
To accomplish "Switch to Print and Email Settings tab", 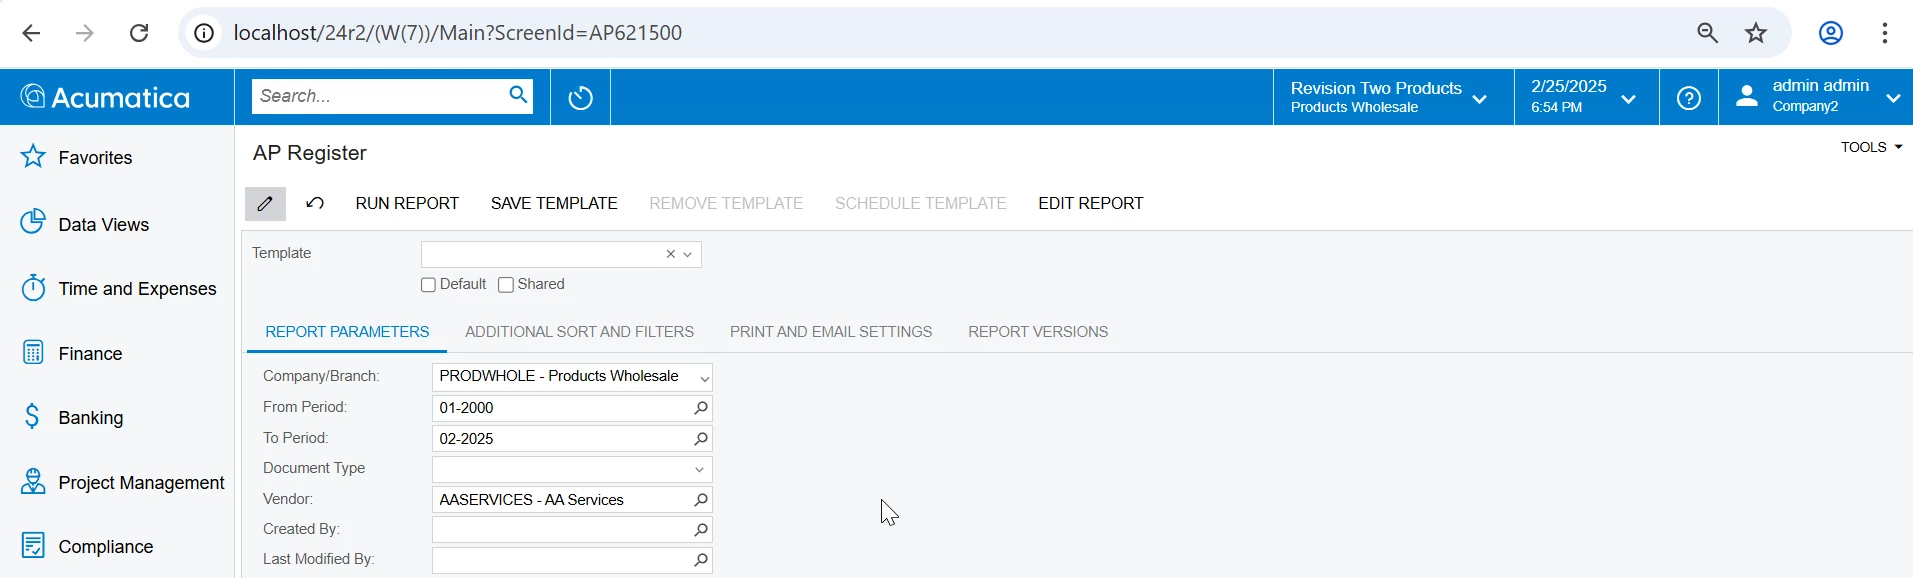I will [x=831, y=332].
